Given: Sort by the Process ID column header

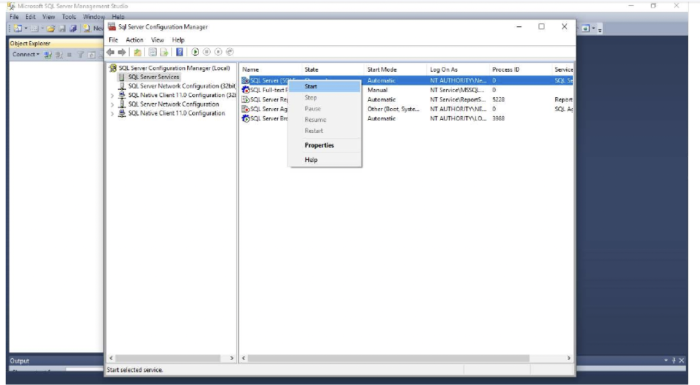Looking at the screenshot, I should point(520,70).
